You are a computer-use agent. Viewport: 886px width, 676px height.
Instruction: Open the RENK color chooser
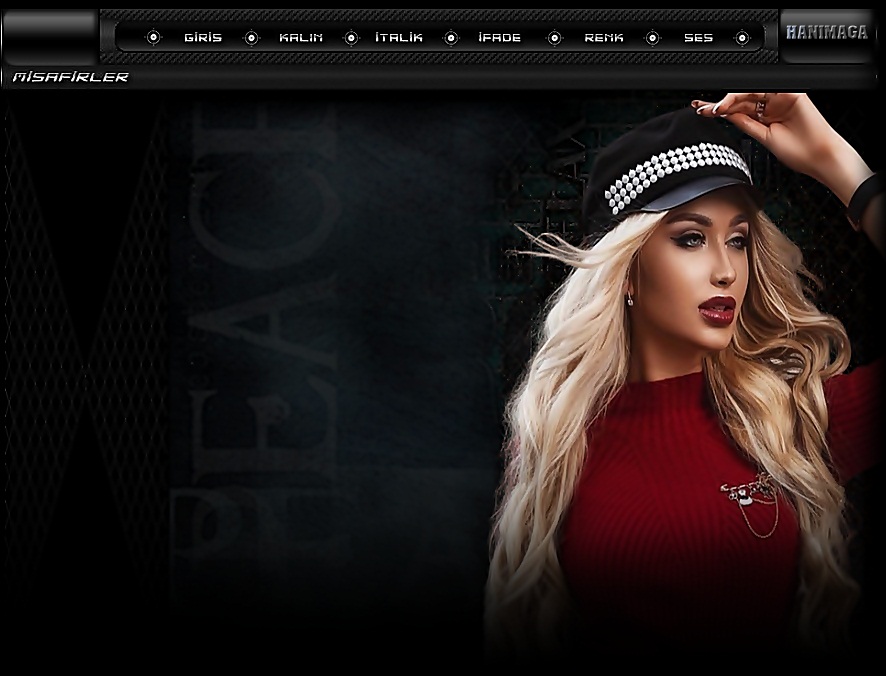click(604, 37)
